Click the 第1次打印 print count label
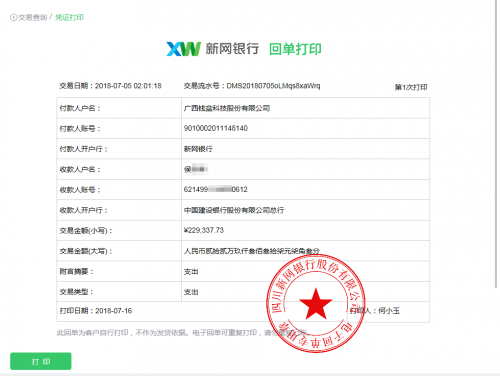500x376 pixels. [x=411, y=87]
